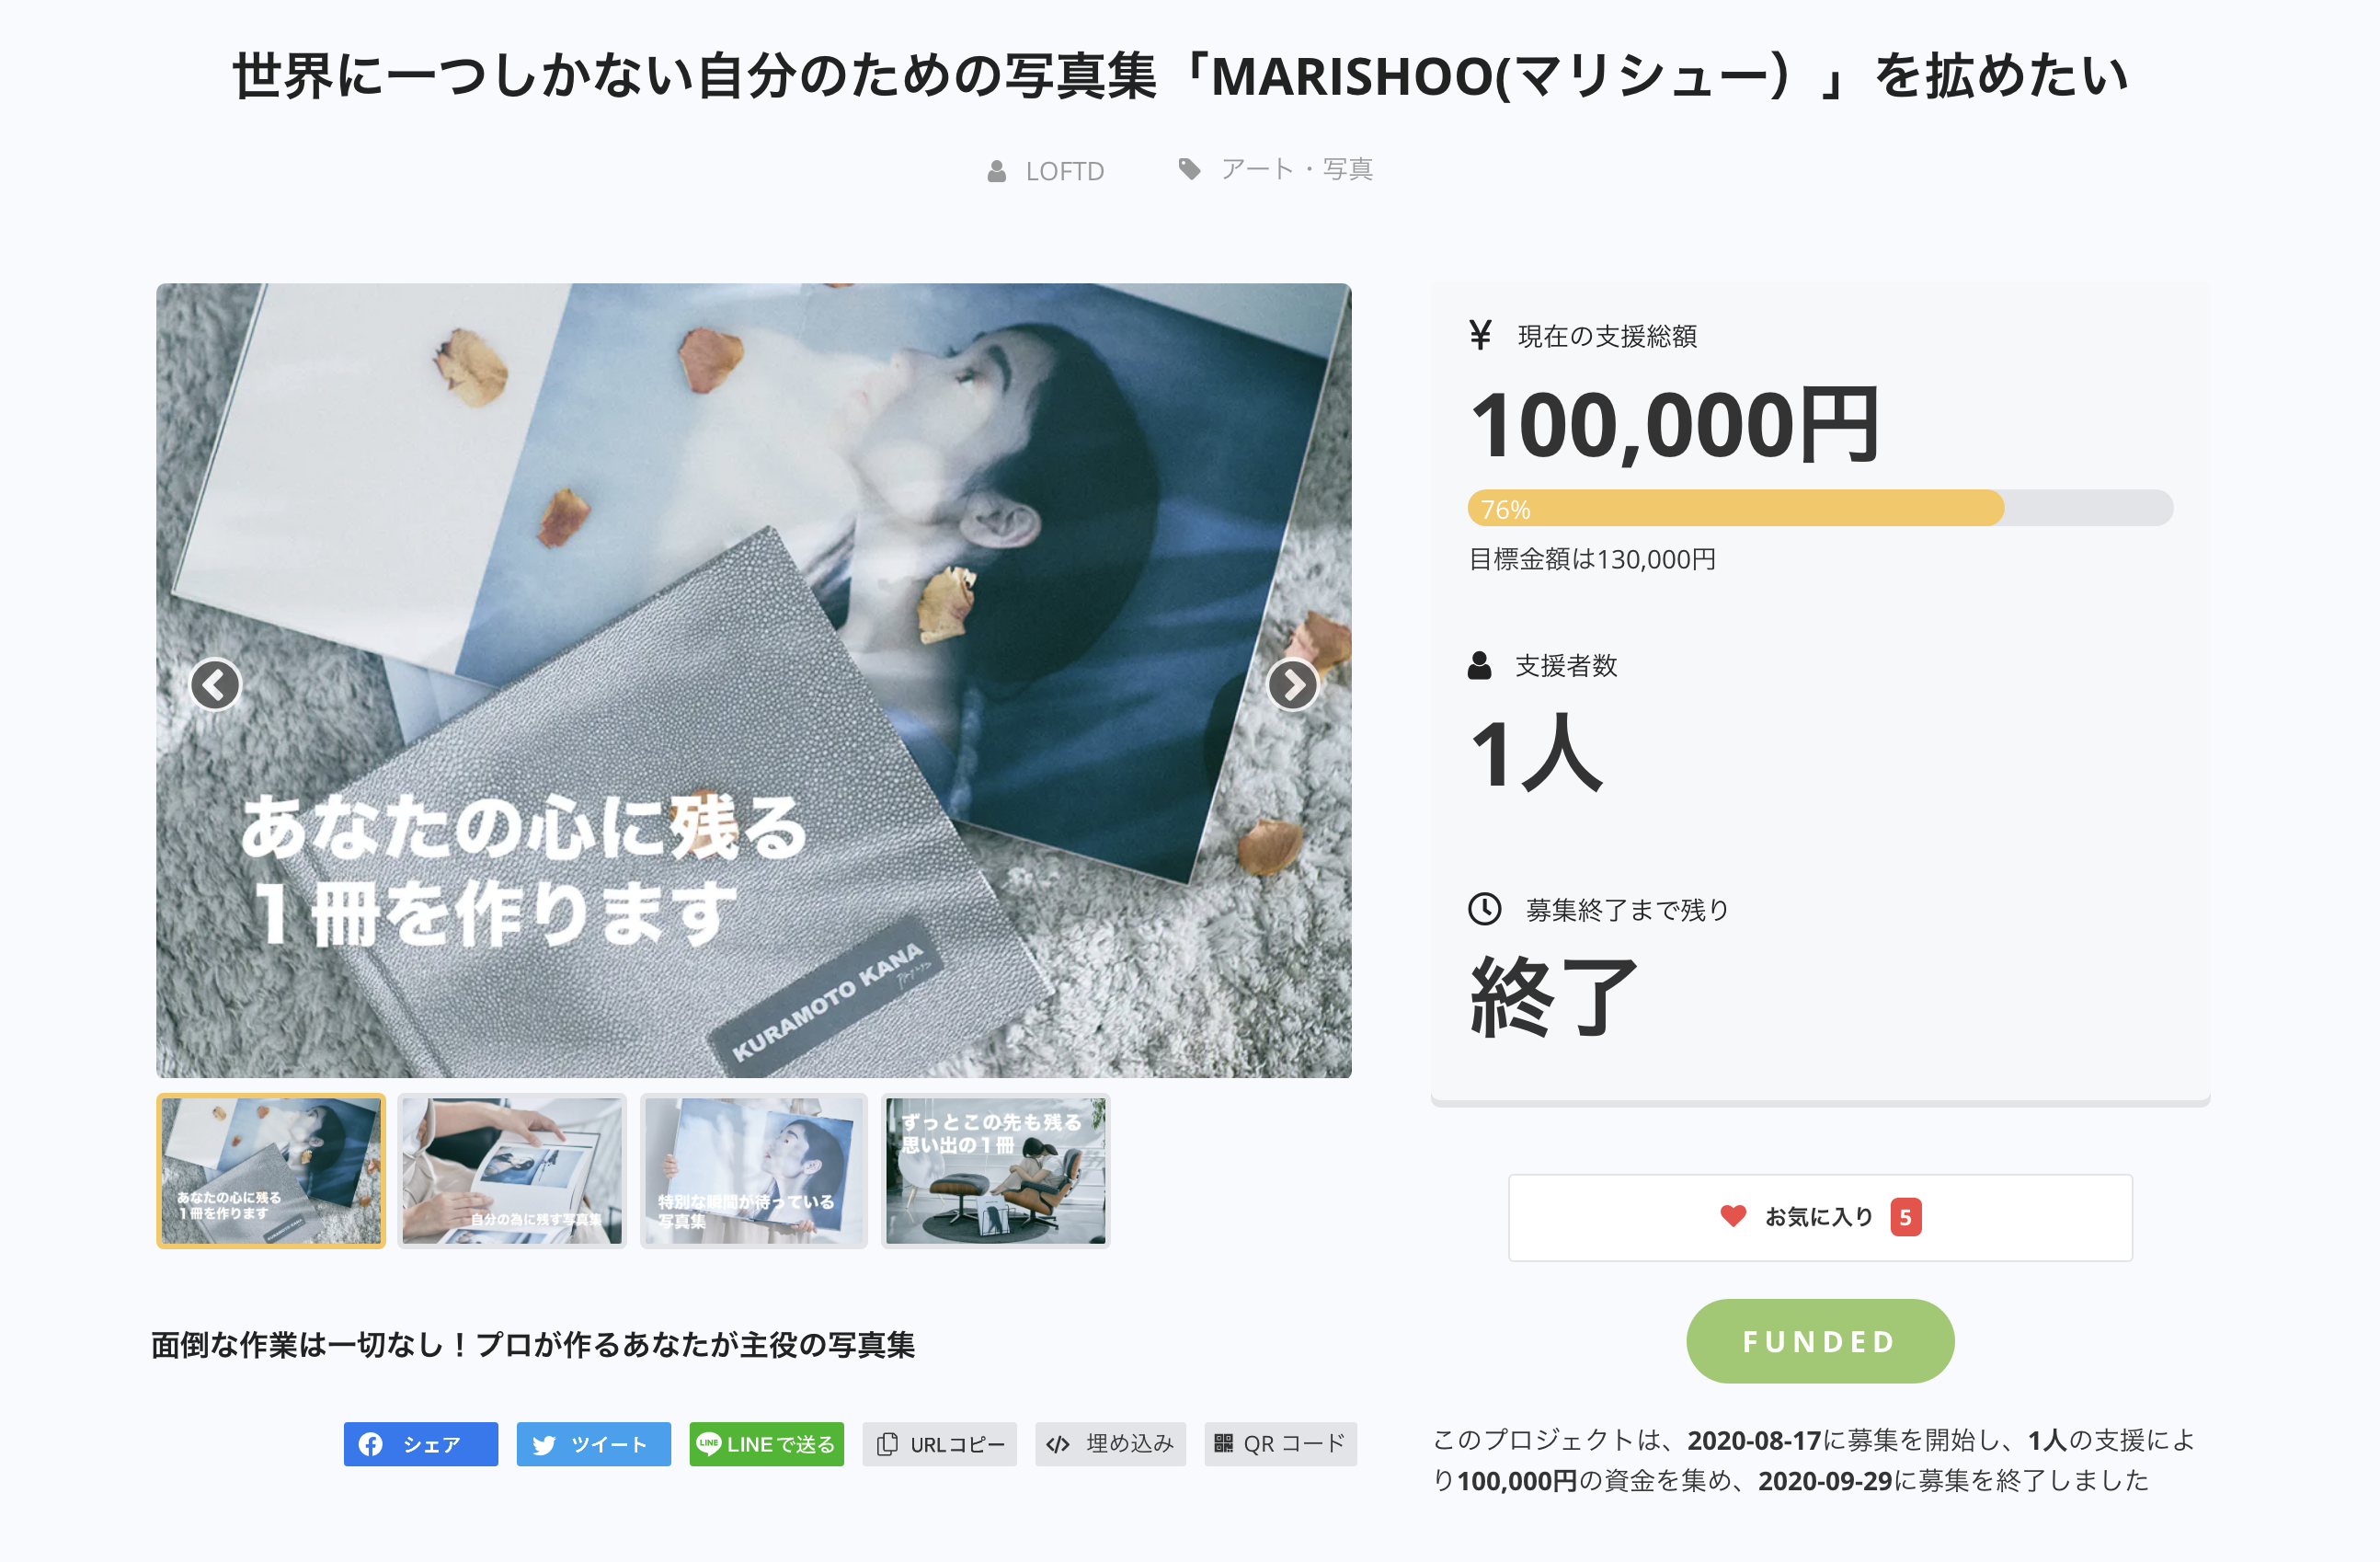Click the LINE icon on LINEで送る
Viewport: 2380px width, 1562px height.
click(708, 1443)
